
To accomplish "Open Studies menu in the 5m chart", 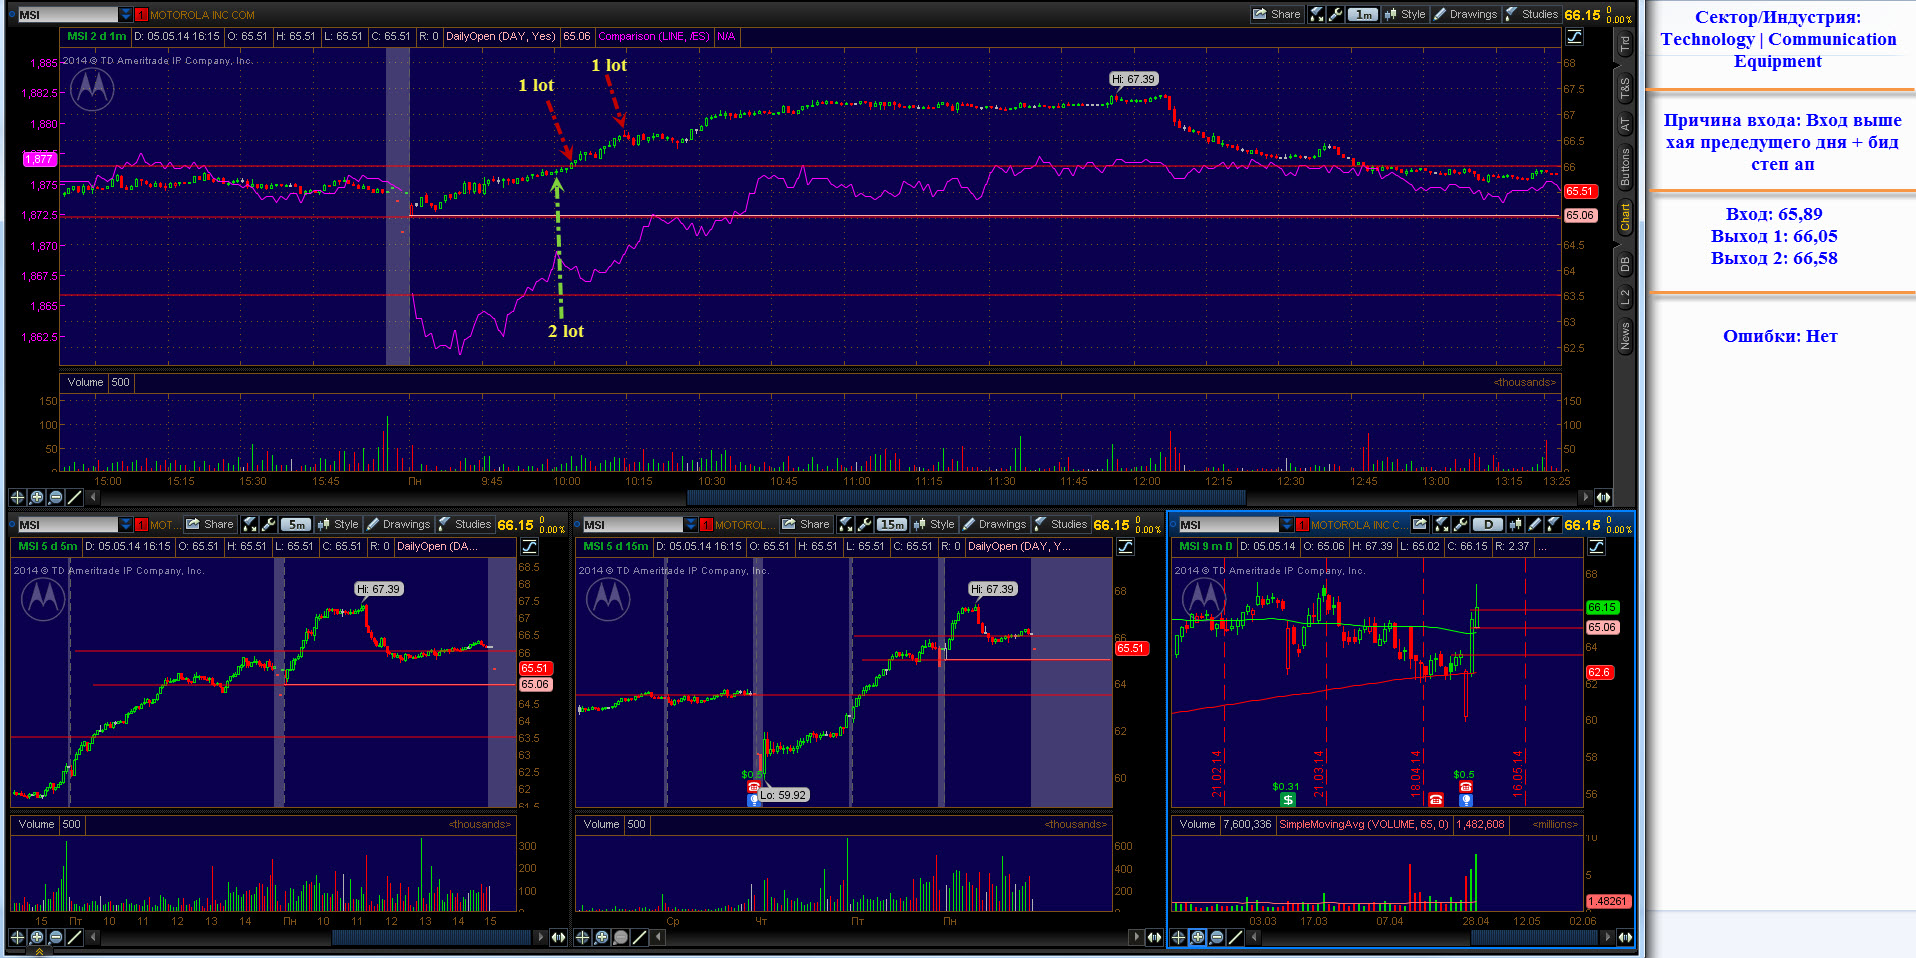I will tap(465, 524).
